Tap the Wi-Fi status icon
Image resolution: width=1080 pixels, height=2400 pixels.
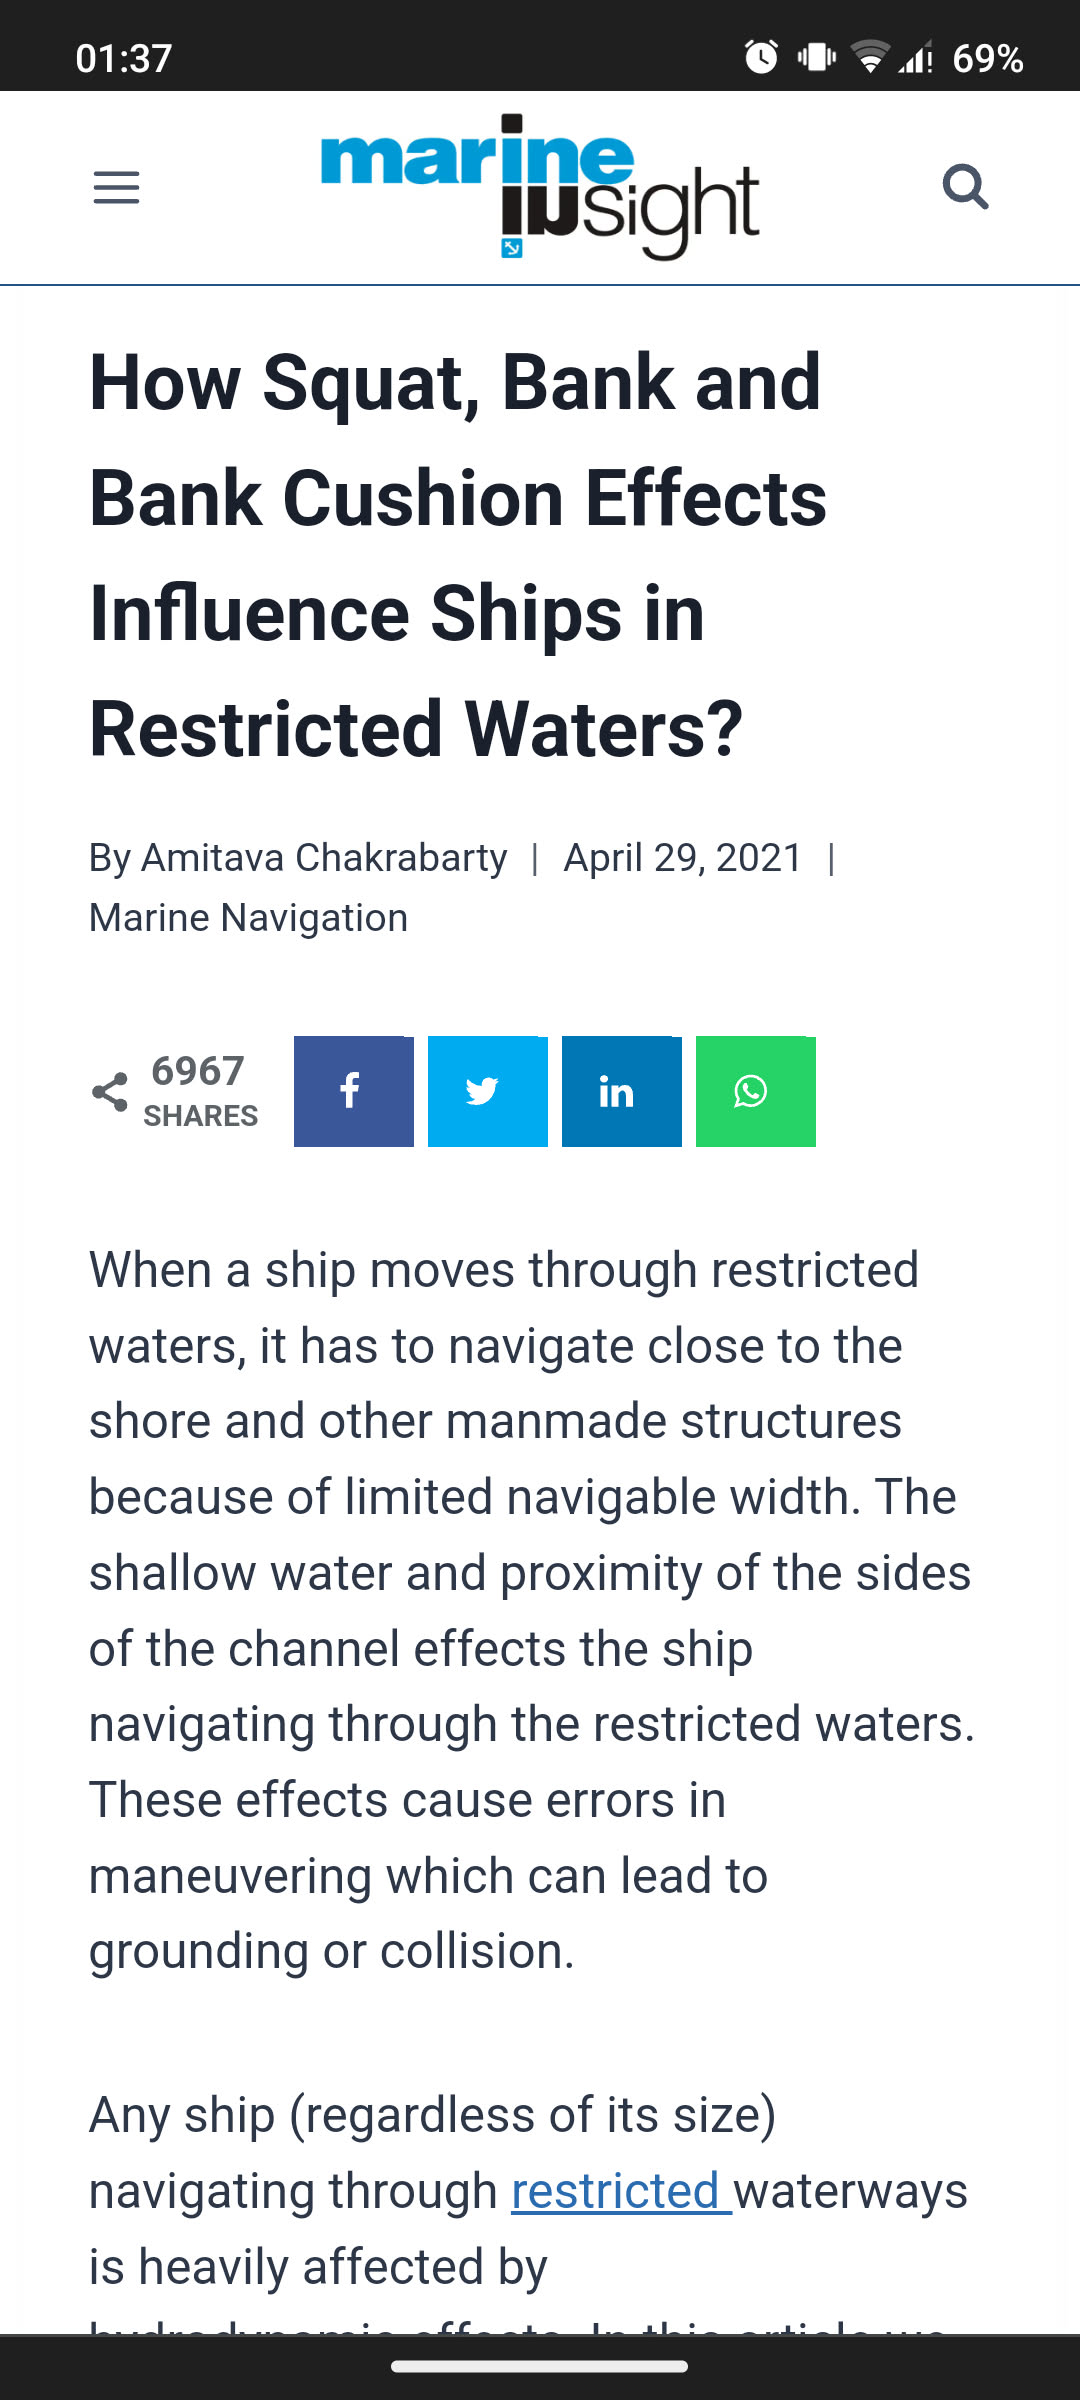tap(870, 57)
